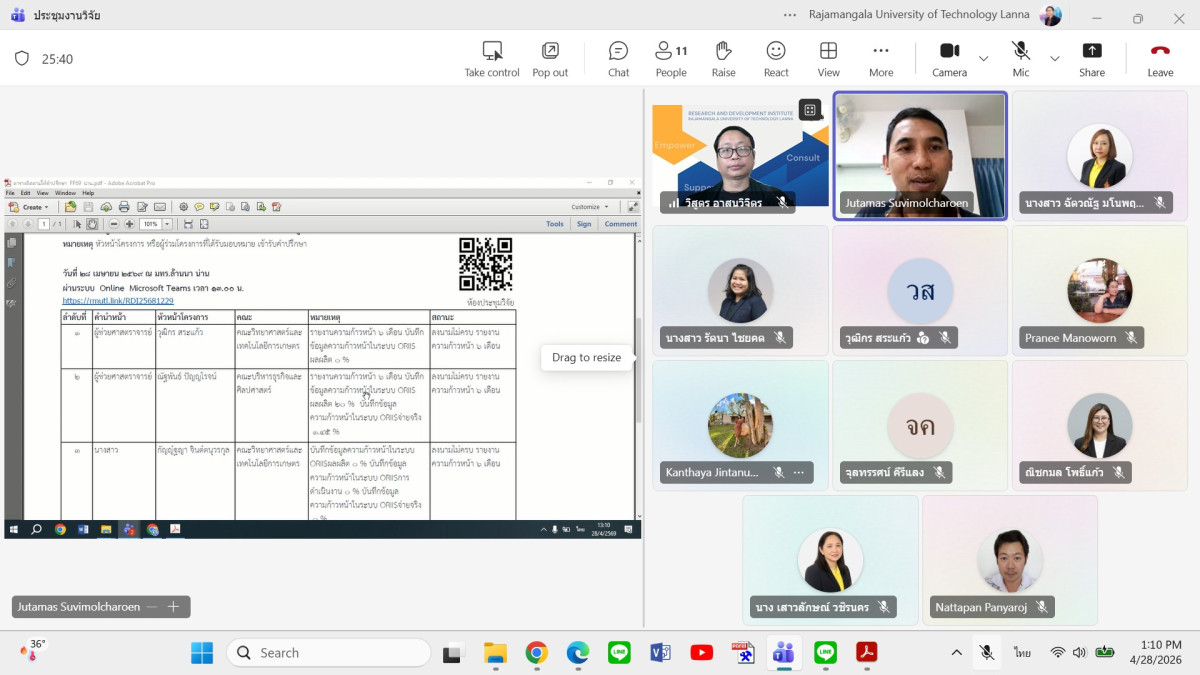Image resolution: width=1200 pixels, height=675 pixels.
Task: Toggle microphone mute in system tray
Action: point(986,653)
